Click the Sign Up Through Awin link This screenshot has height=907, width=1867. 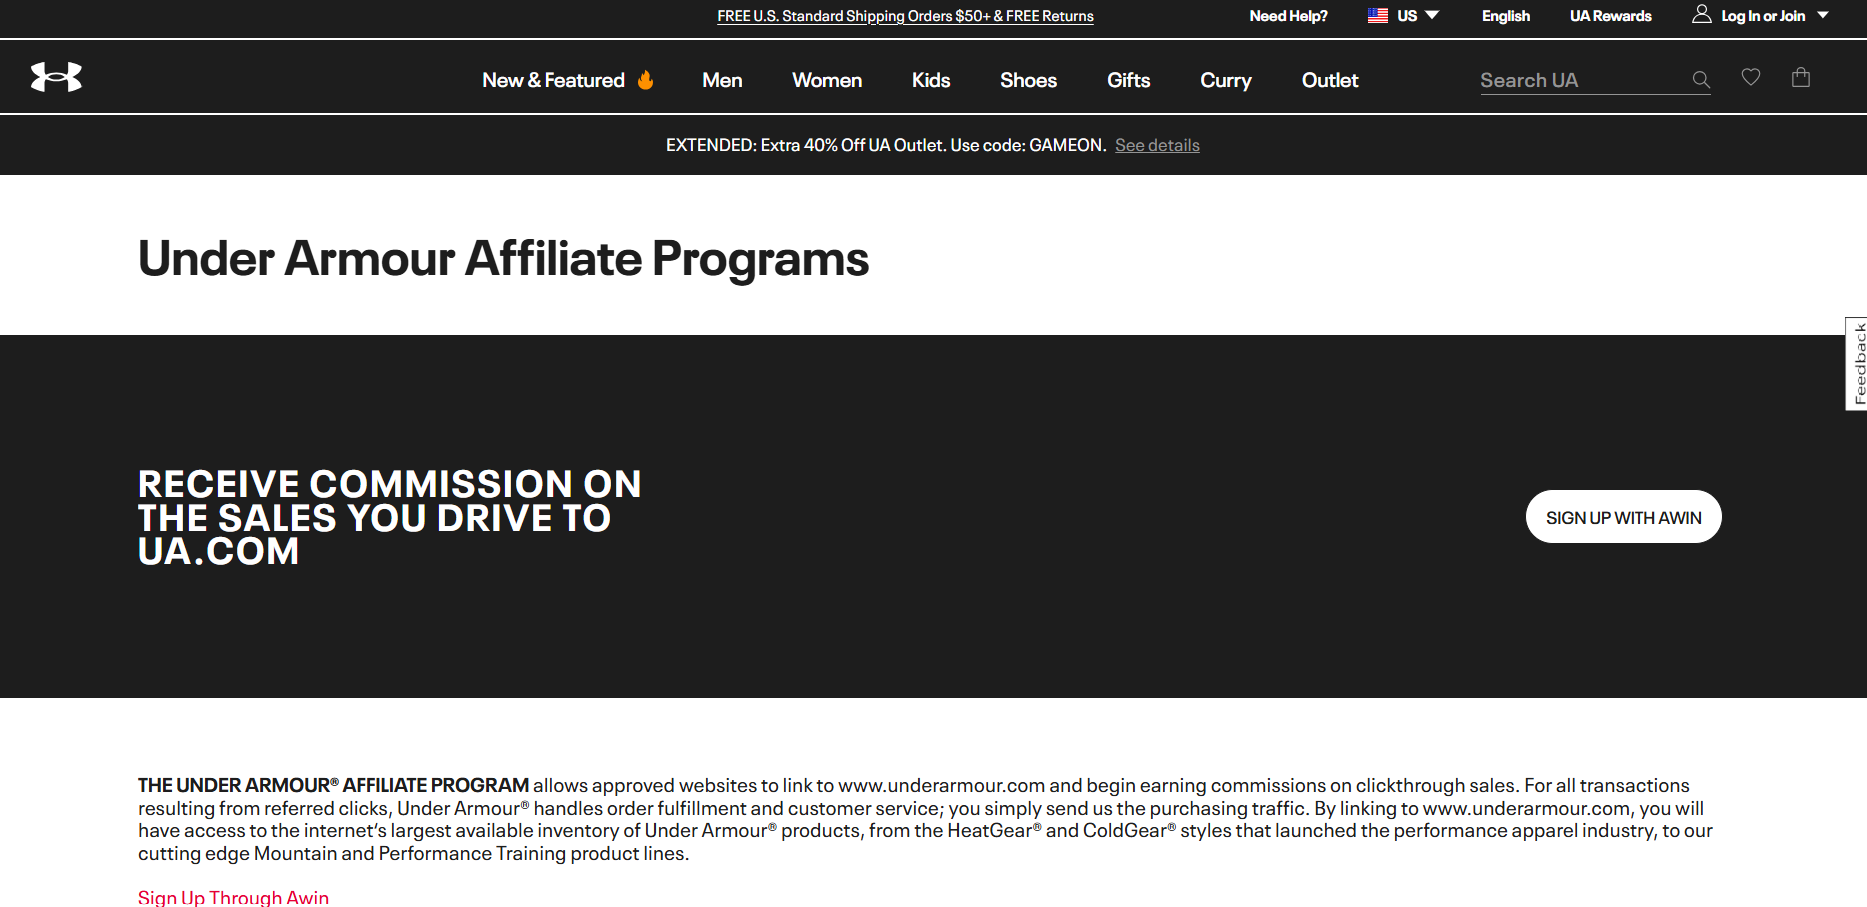233,897
